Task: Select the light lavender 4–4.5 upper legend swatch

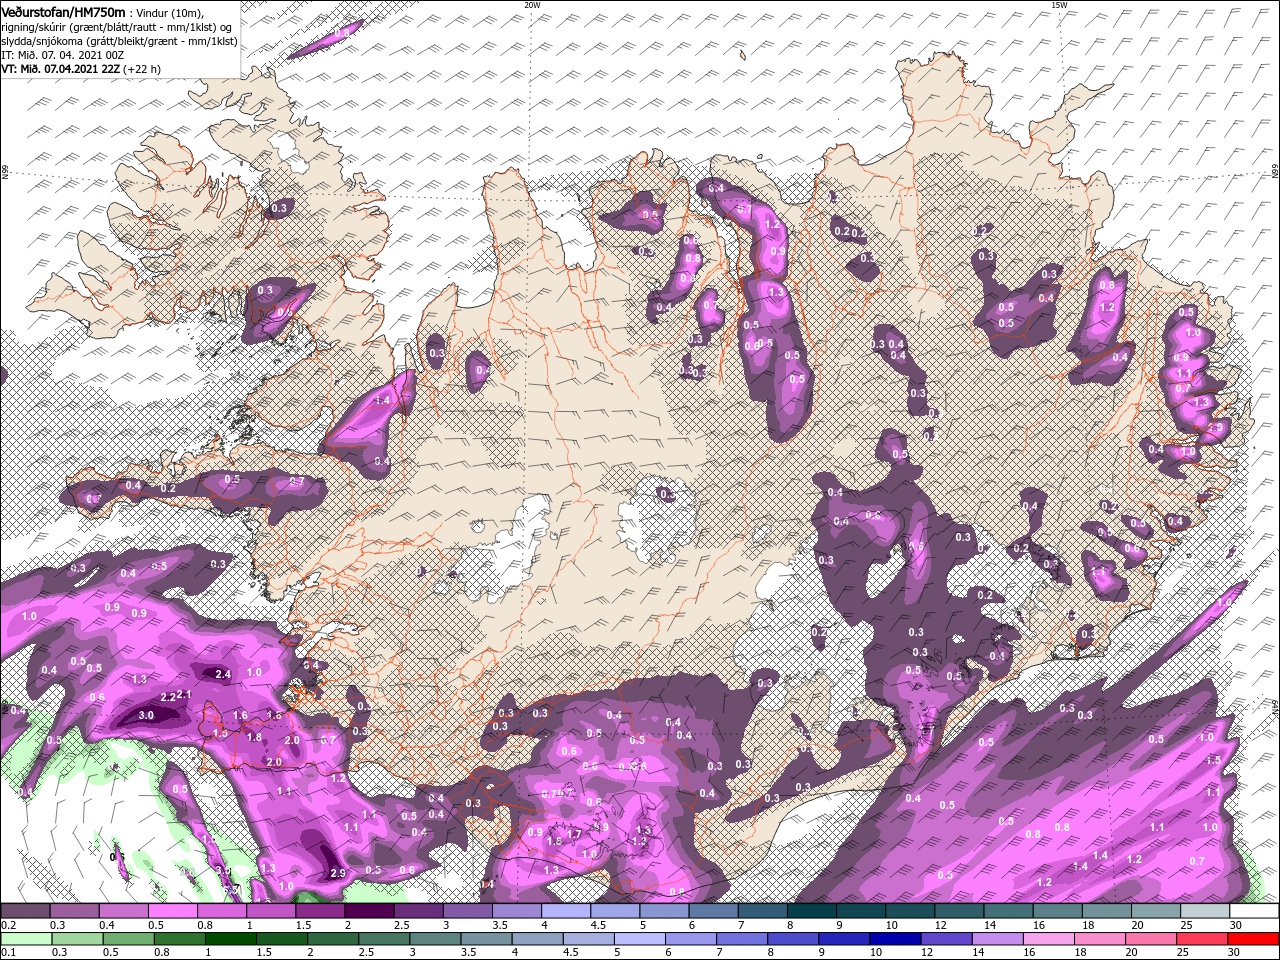Action: 565,911
